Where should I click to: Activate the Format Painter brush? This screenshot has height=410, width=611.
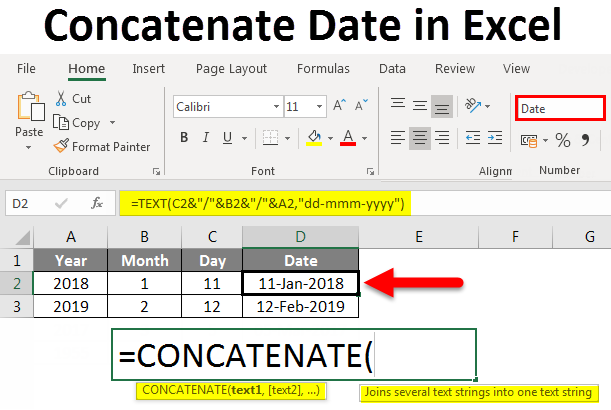click(x=61, y=146)
